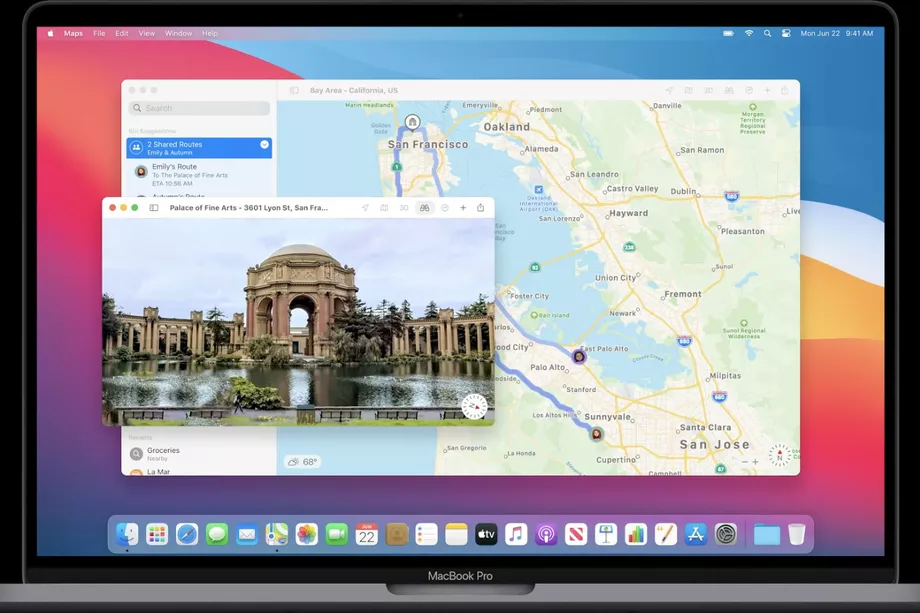
Task: Click the home pin near San Francisco
Action: click(412, 122)
